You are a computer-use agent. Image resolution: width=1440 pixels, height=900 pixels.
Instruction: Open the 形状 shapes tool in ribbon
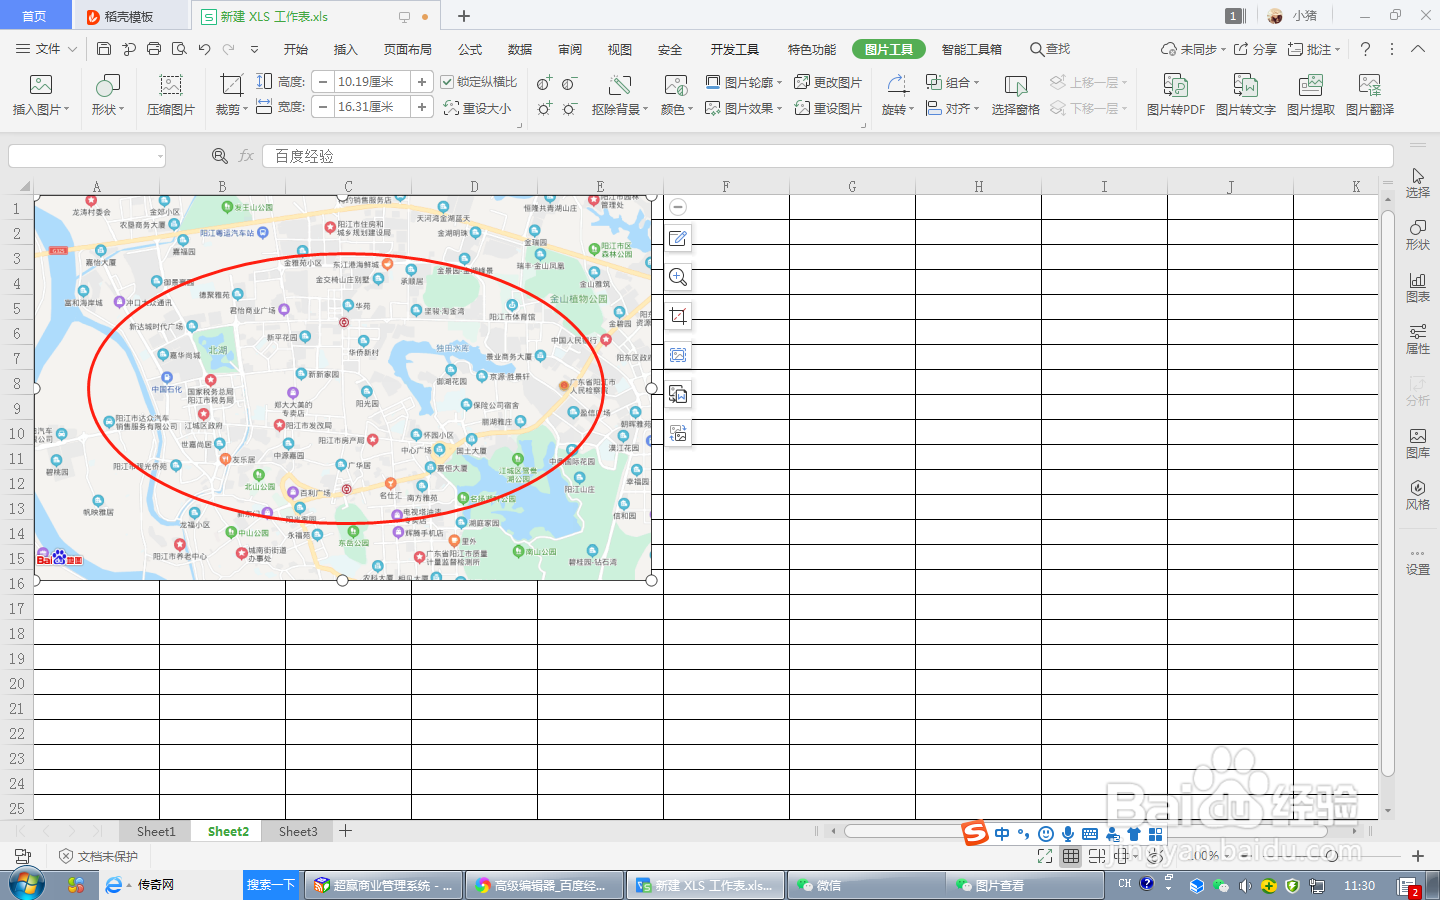tap(107, 95)
